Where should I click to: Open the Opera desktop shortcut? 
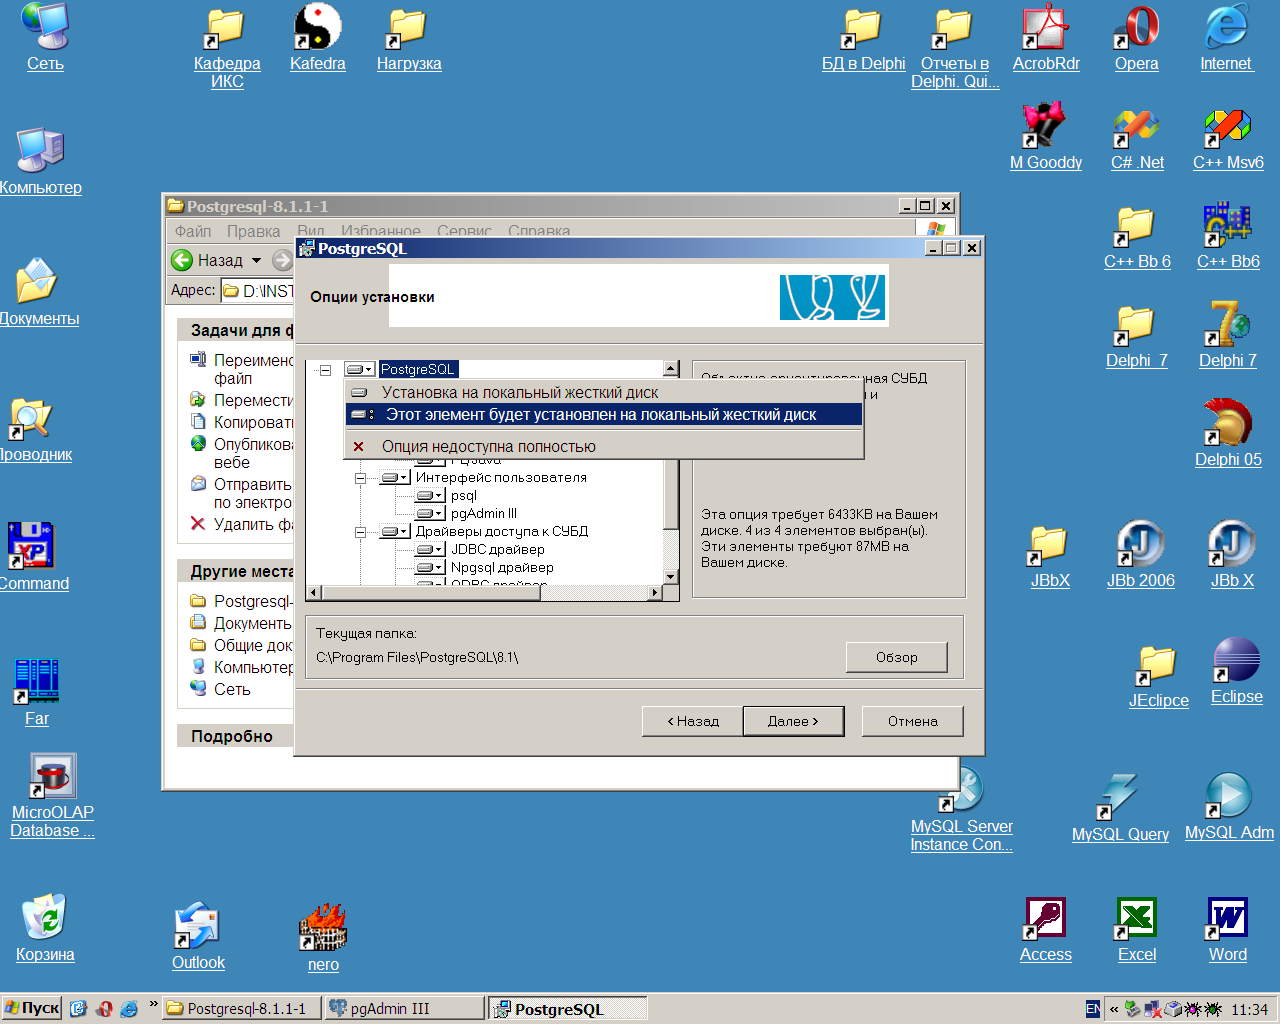(x=1137, y=38)
